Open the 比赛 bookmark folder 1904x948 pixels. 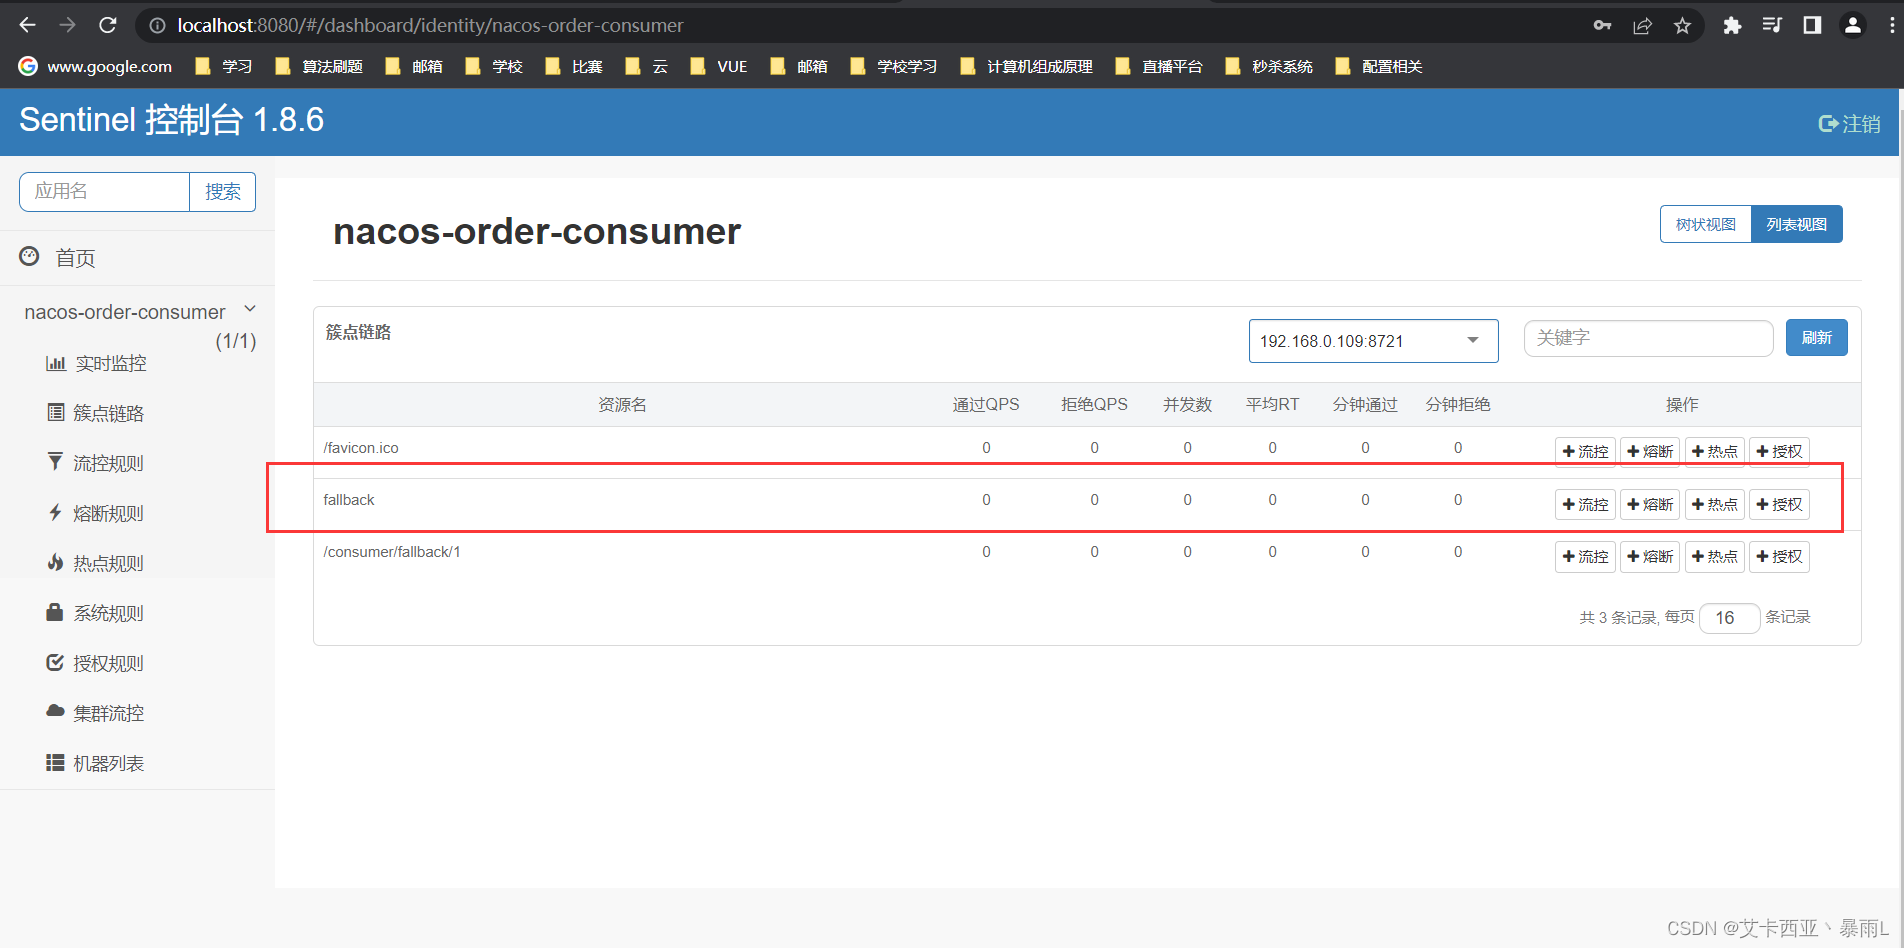pos(573,66)
